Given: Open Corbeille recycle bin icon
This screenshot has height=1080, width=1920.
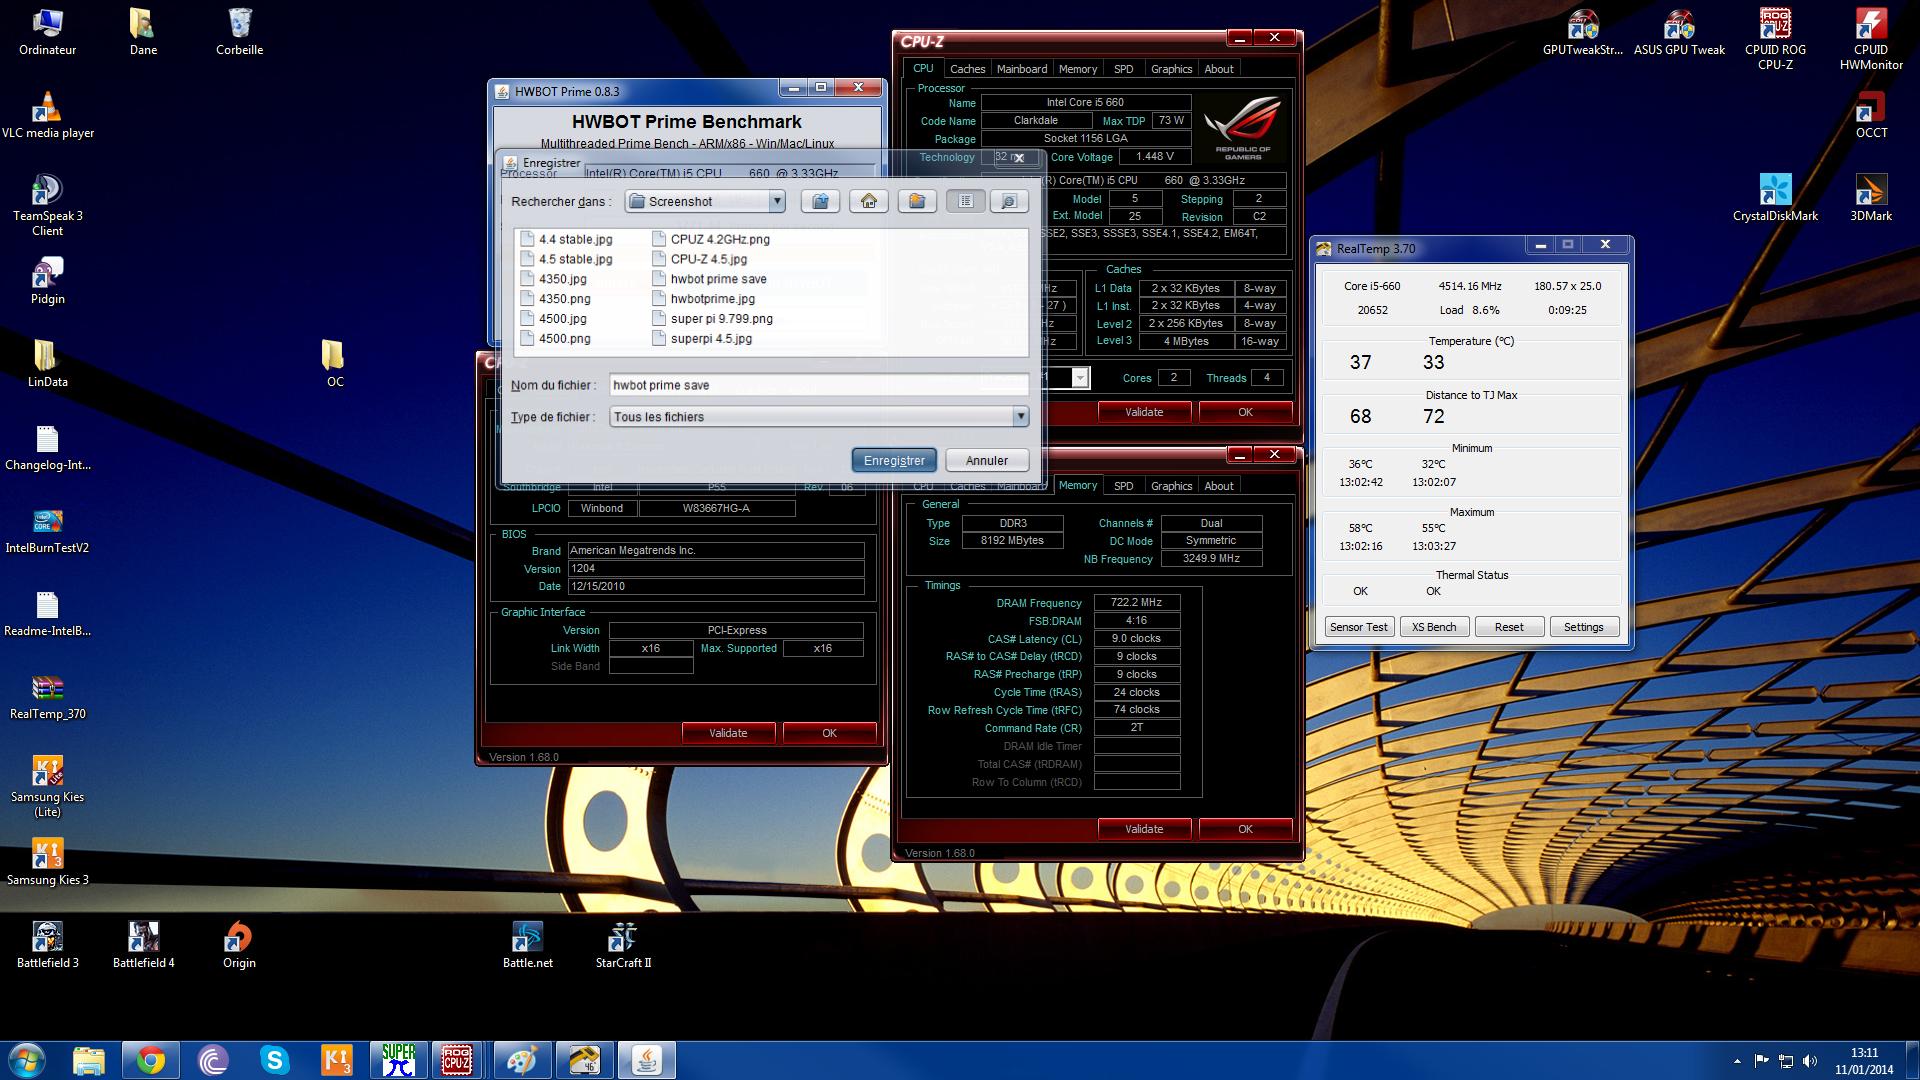Looking at the screenshot, I should (x=240, y=32).
